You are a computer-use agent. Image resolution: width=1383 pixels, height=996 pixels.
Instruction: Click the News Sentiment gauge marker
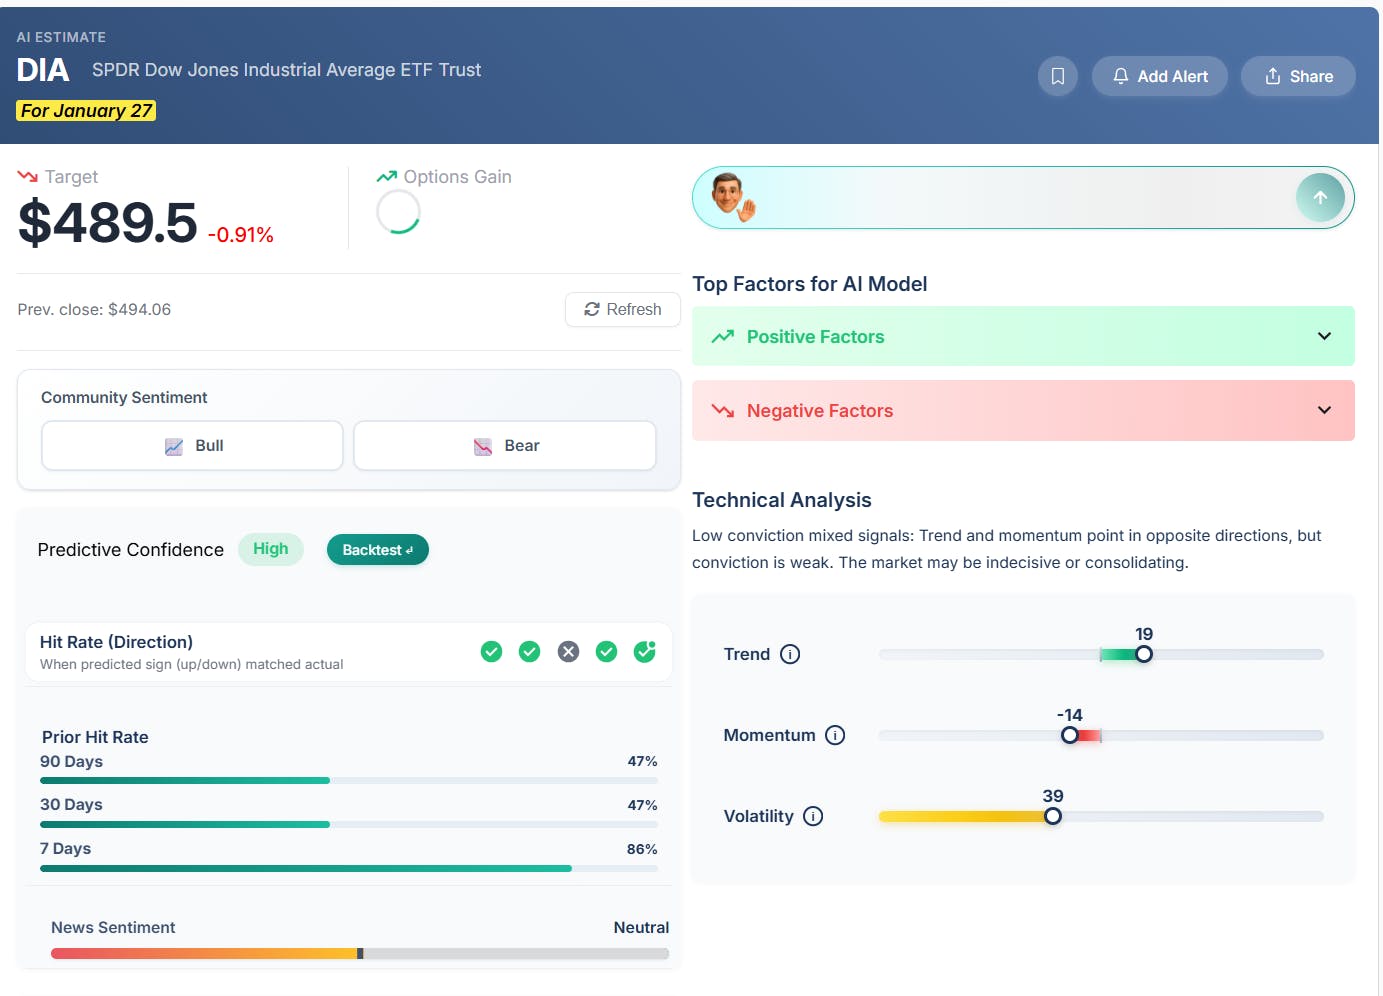tap(360, 953)
